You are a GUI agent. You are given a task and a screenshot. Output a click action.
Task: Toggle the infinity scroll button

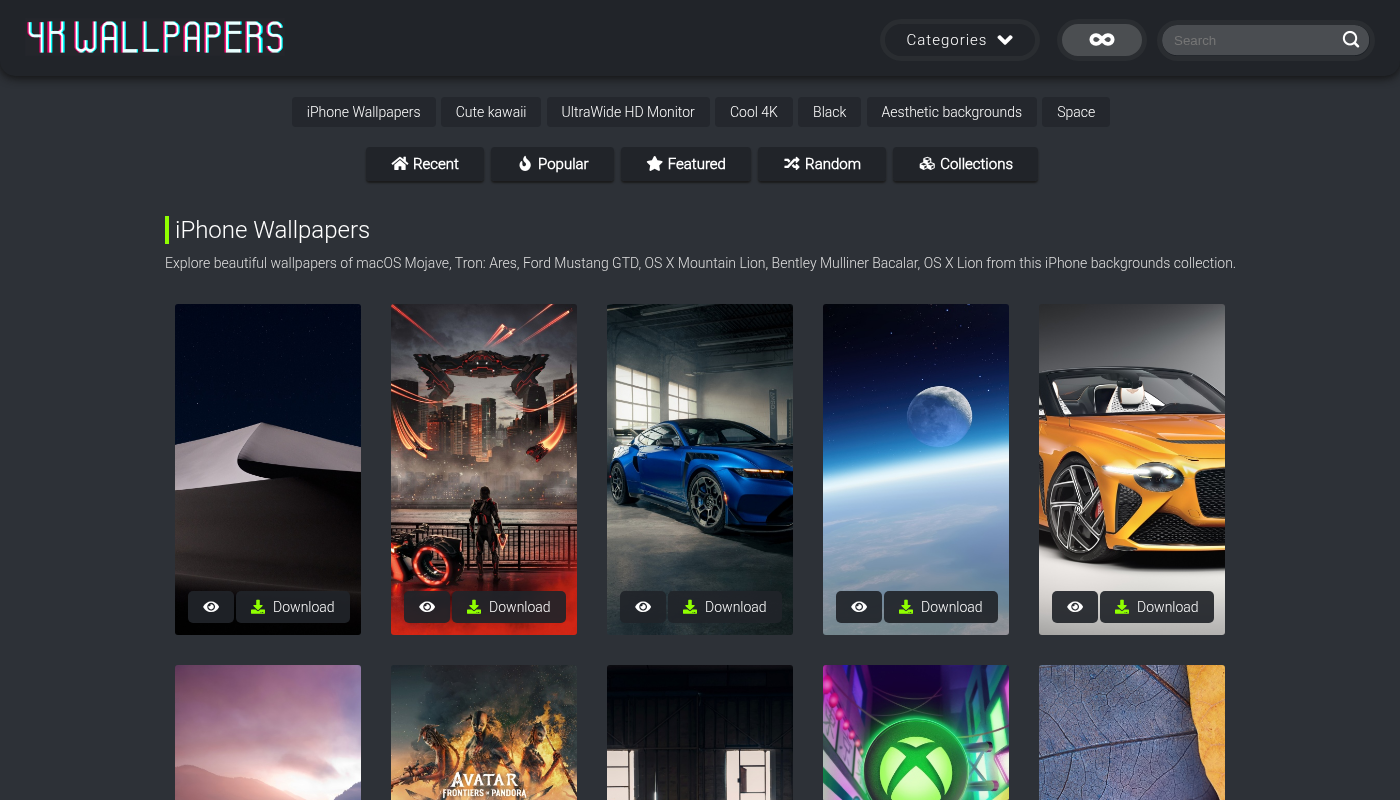coord(1101,40)
